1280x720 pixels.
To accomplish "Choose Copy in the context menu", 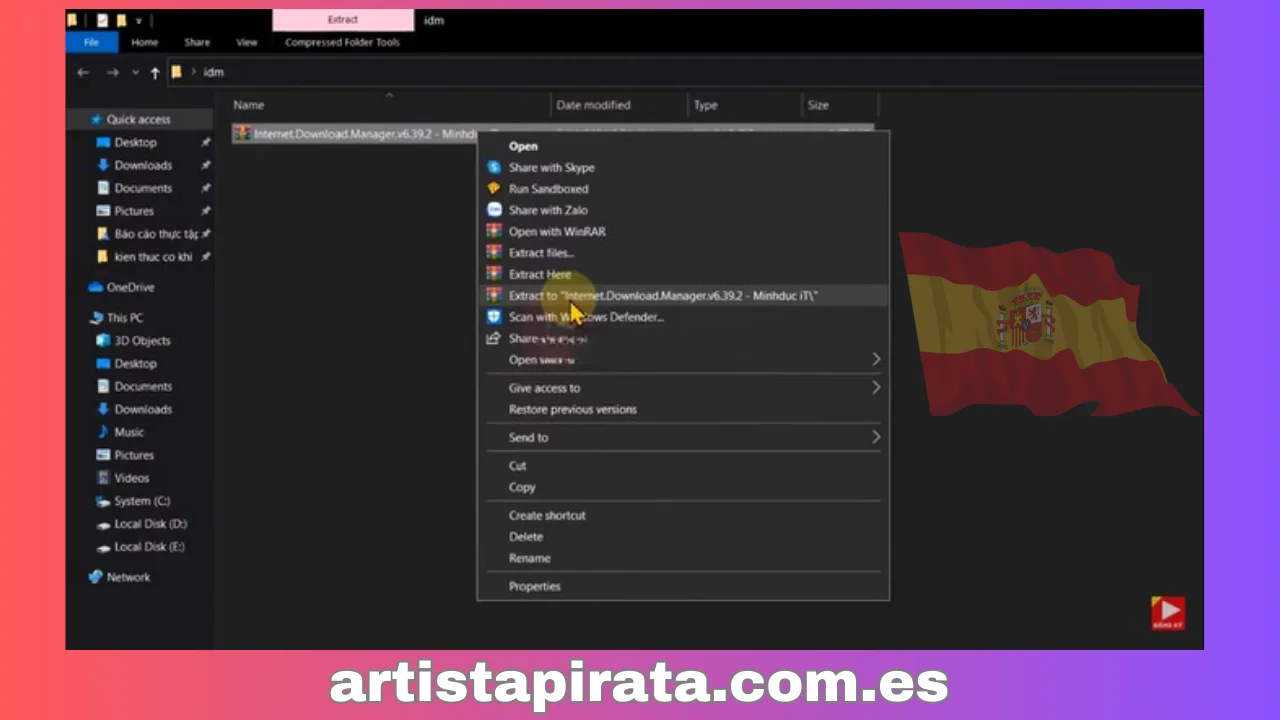I will (x=522, y=487).
